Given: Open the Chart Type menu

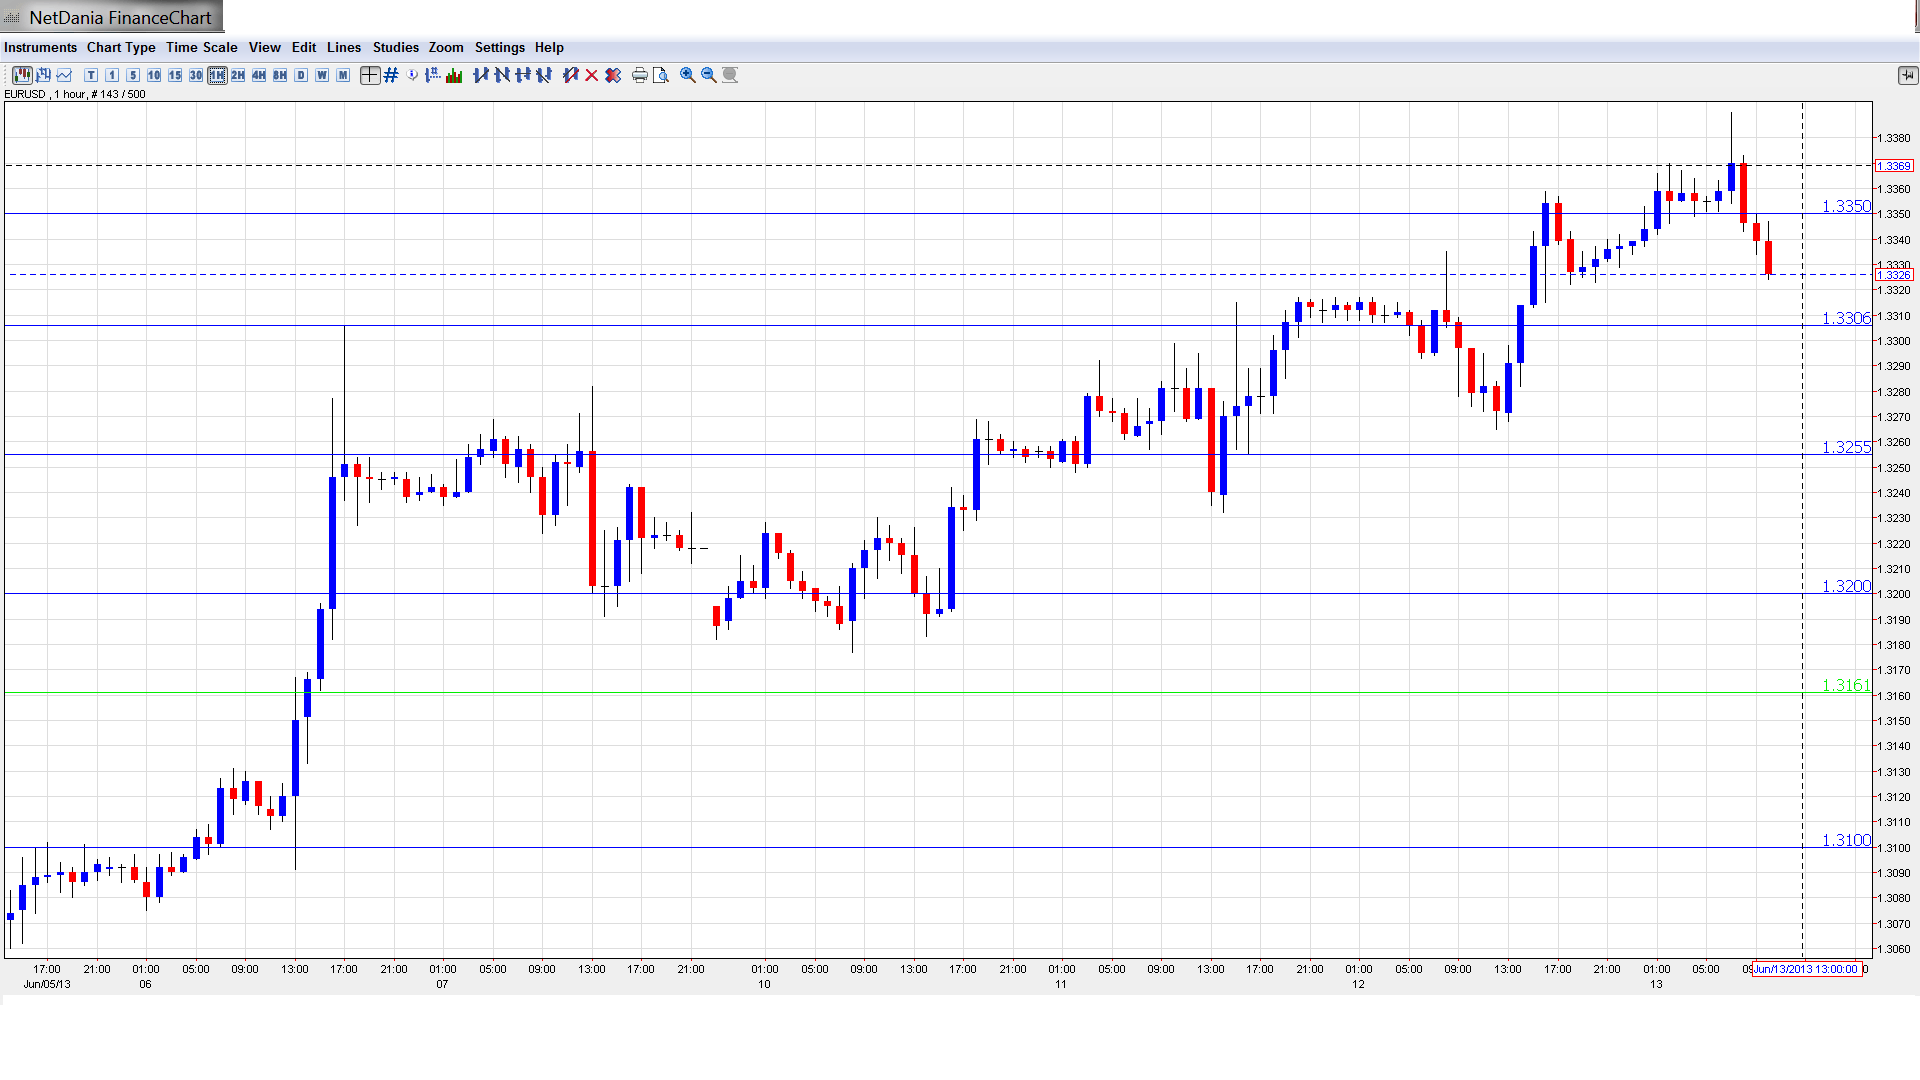Looking at the screenshot, I should 121,47.
